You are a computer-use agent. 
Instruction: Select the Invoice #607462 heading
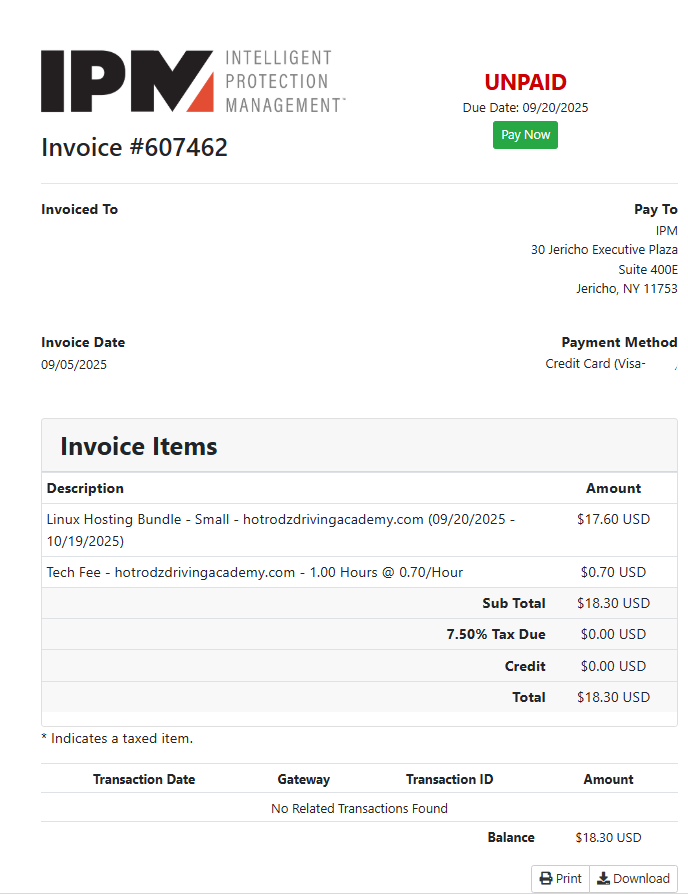[134, 148]
